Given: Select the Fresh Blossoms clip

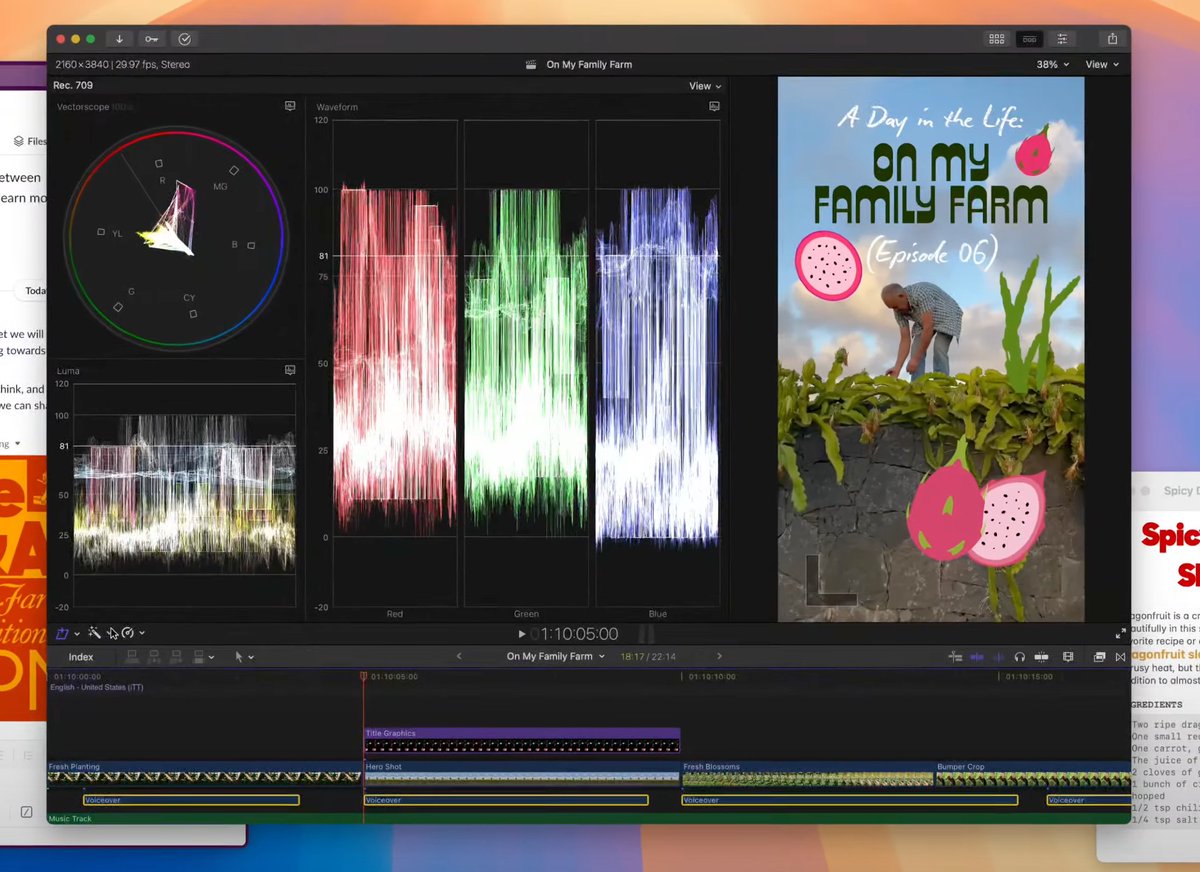Looking at the screenshot, I should [x=808, y=773].
